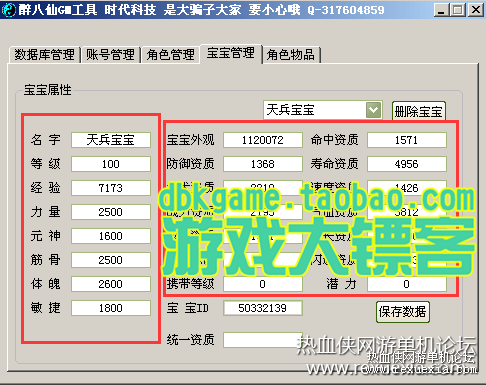486x385 pixels.
Task: Click the 力量 field with value 2500
Action: click(111, 212)
